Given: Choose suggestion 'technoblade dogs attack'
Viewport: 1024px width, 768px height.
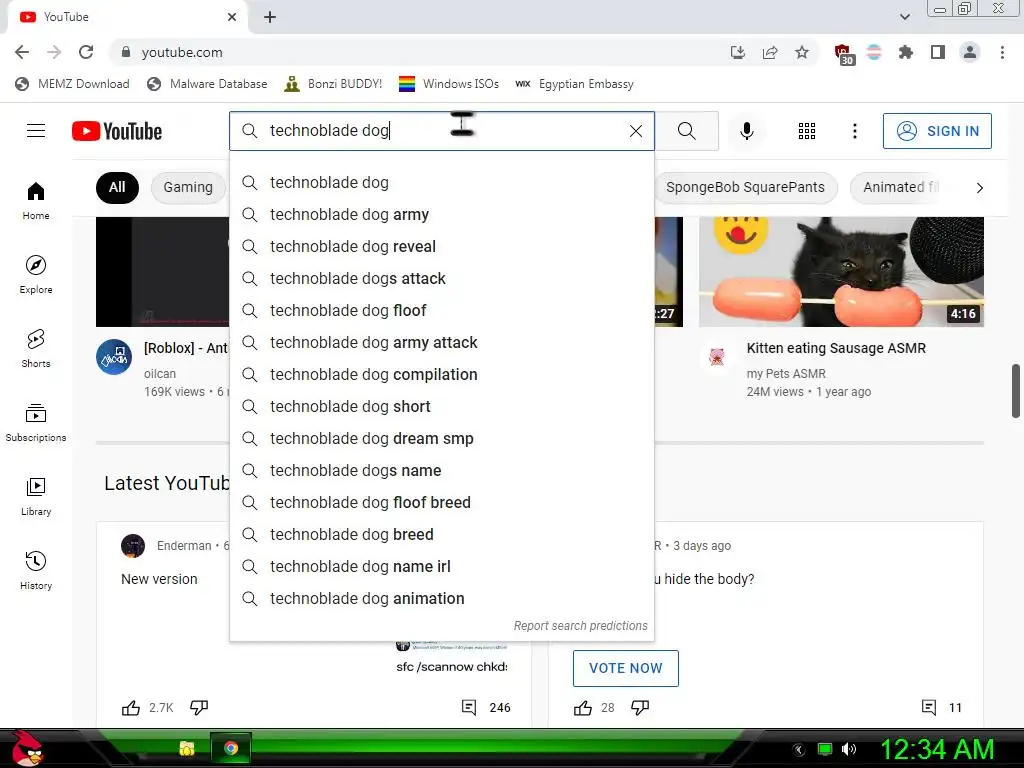Looking at the screenshot, I should [x=441, y=279].
